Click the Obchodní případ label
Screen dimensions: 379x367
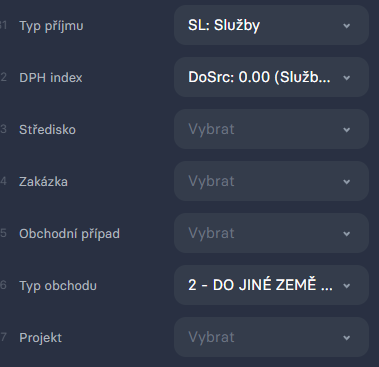(x=69, y=234)
